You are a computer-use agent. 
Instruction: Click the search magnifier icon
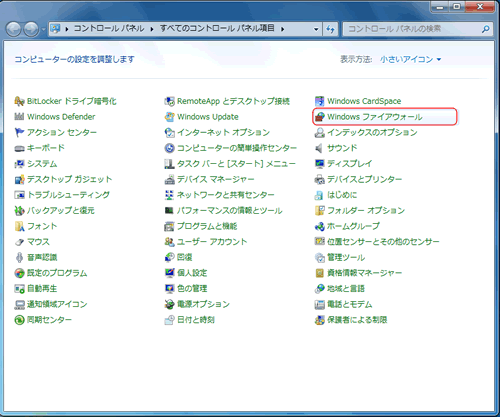click(x=486, y=29)
